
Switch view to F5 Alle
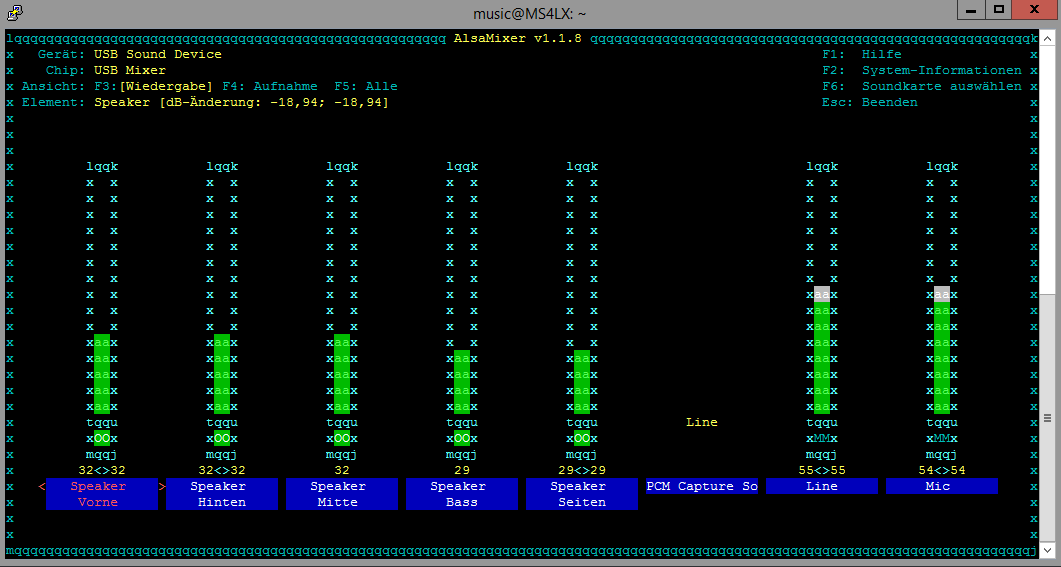click(366, 87)
